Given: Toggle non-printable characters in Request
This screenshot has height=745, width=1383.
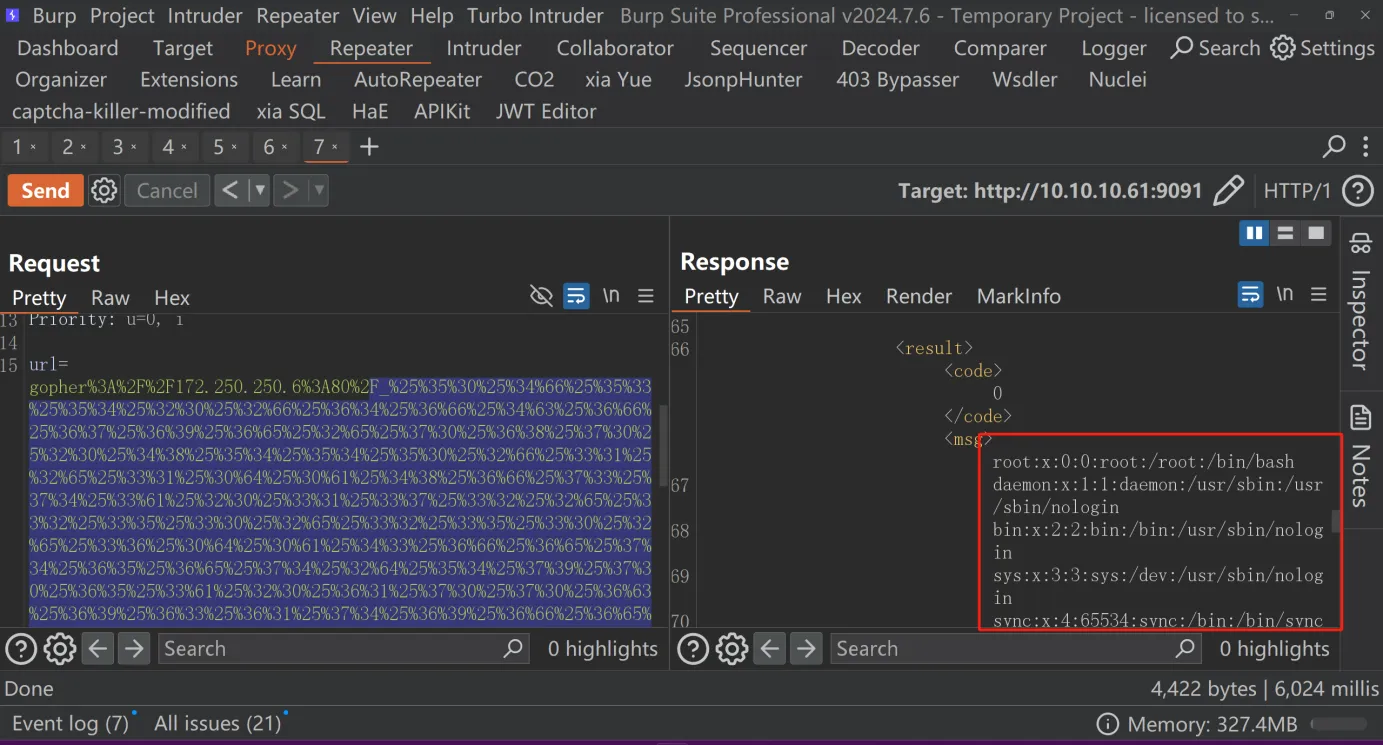Looking at the screenshot, I should (x=541, y=296).
